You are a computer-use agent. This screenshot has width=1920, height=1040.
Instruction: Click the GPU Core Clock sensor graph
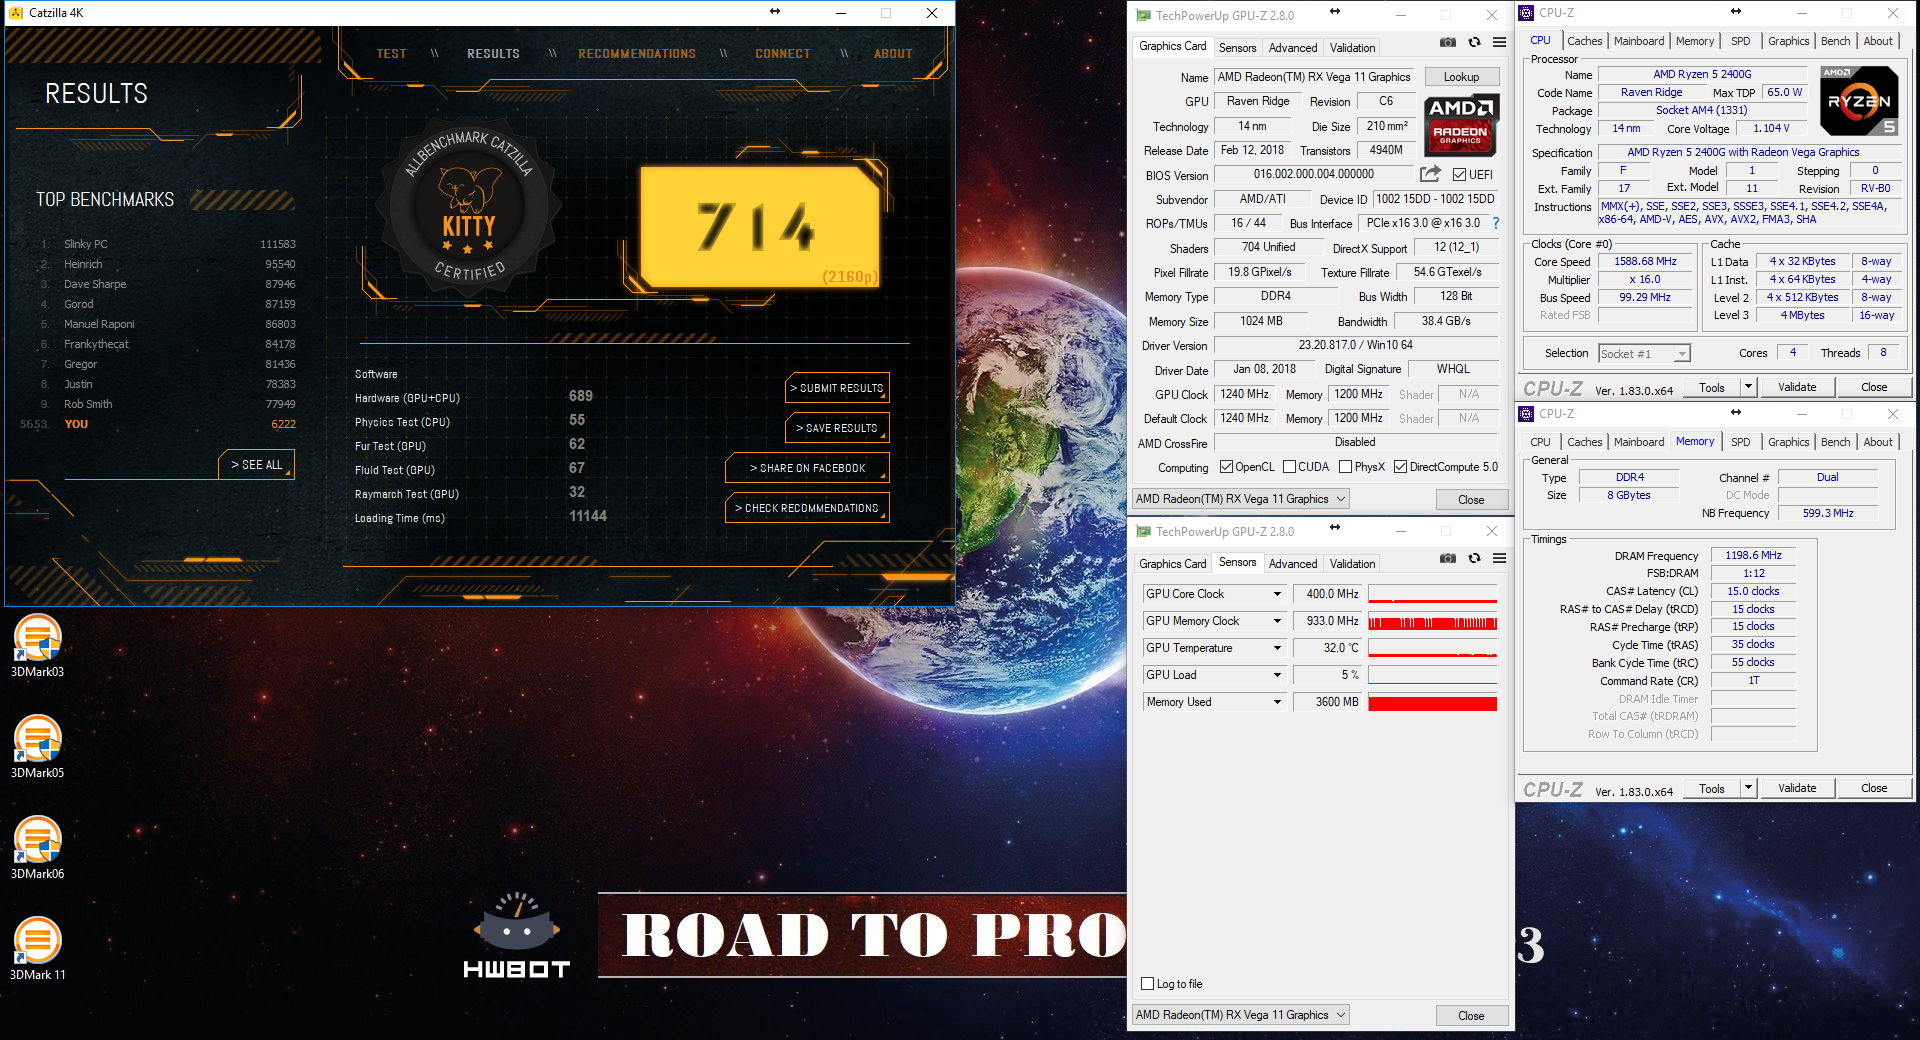1432,594
